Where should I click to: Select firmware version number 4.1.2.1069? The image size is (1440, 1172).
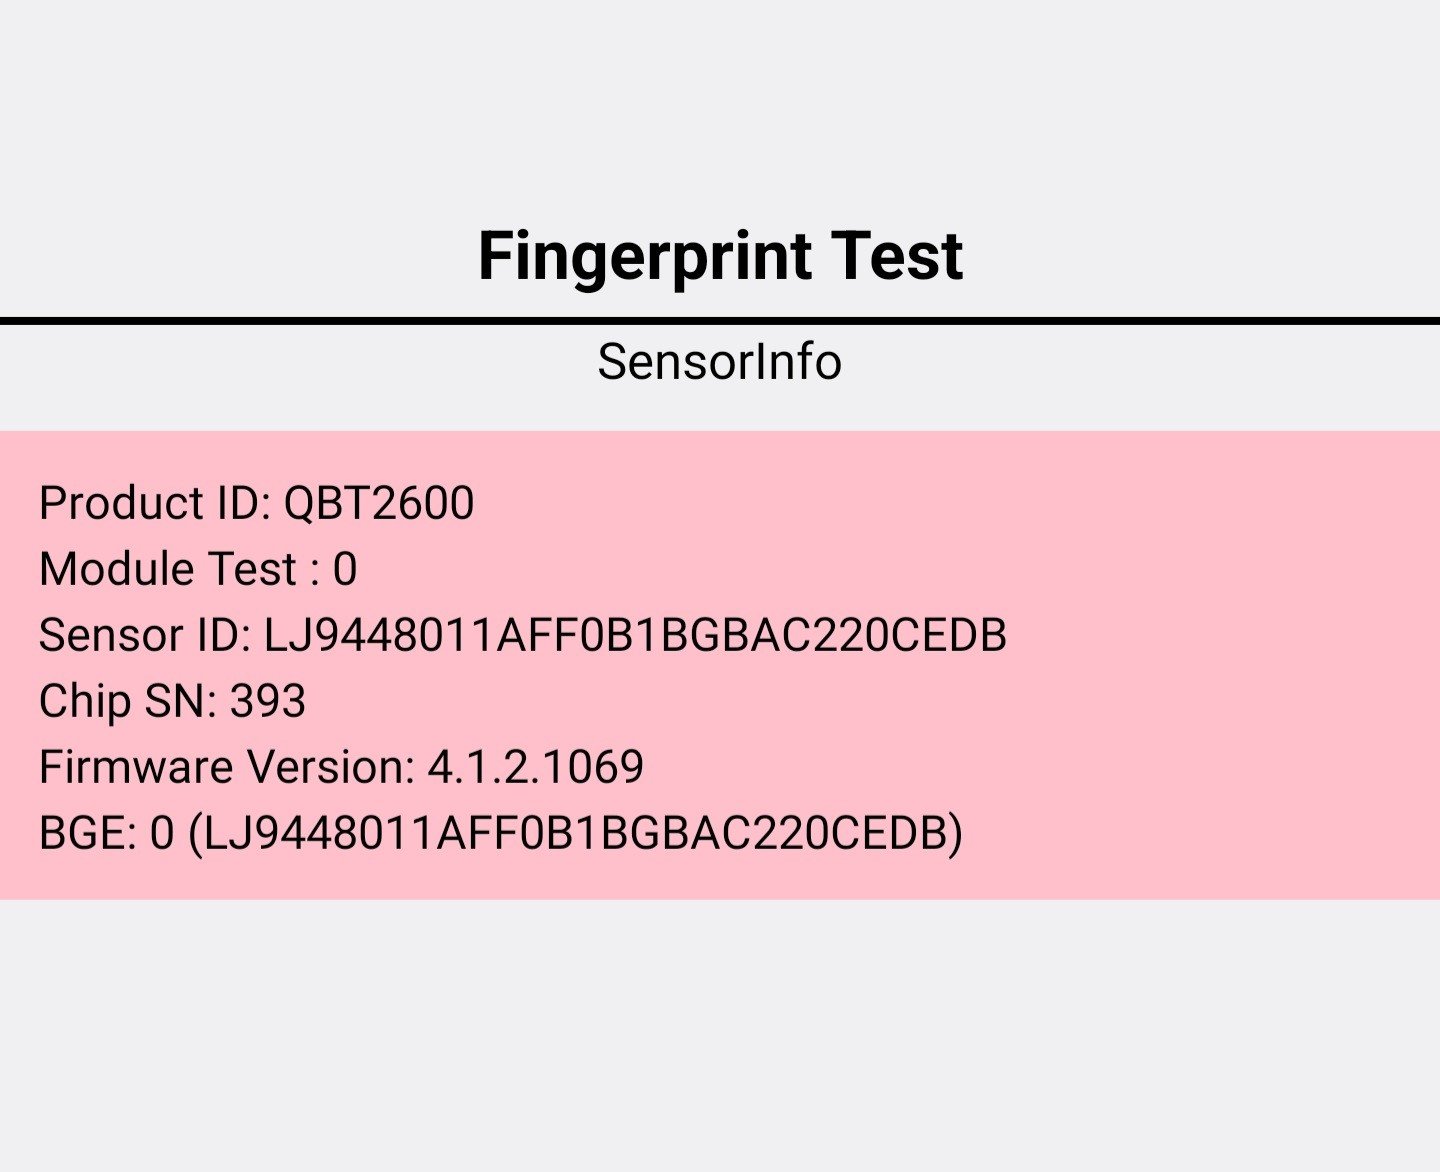click(536, 767)
